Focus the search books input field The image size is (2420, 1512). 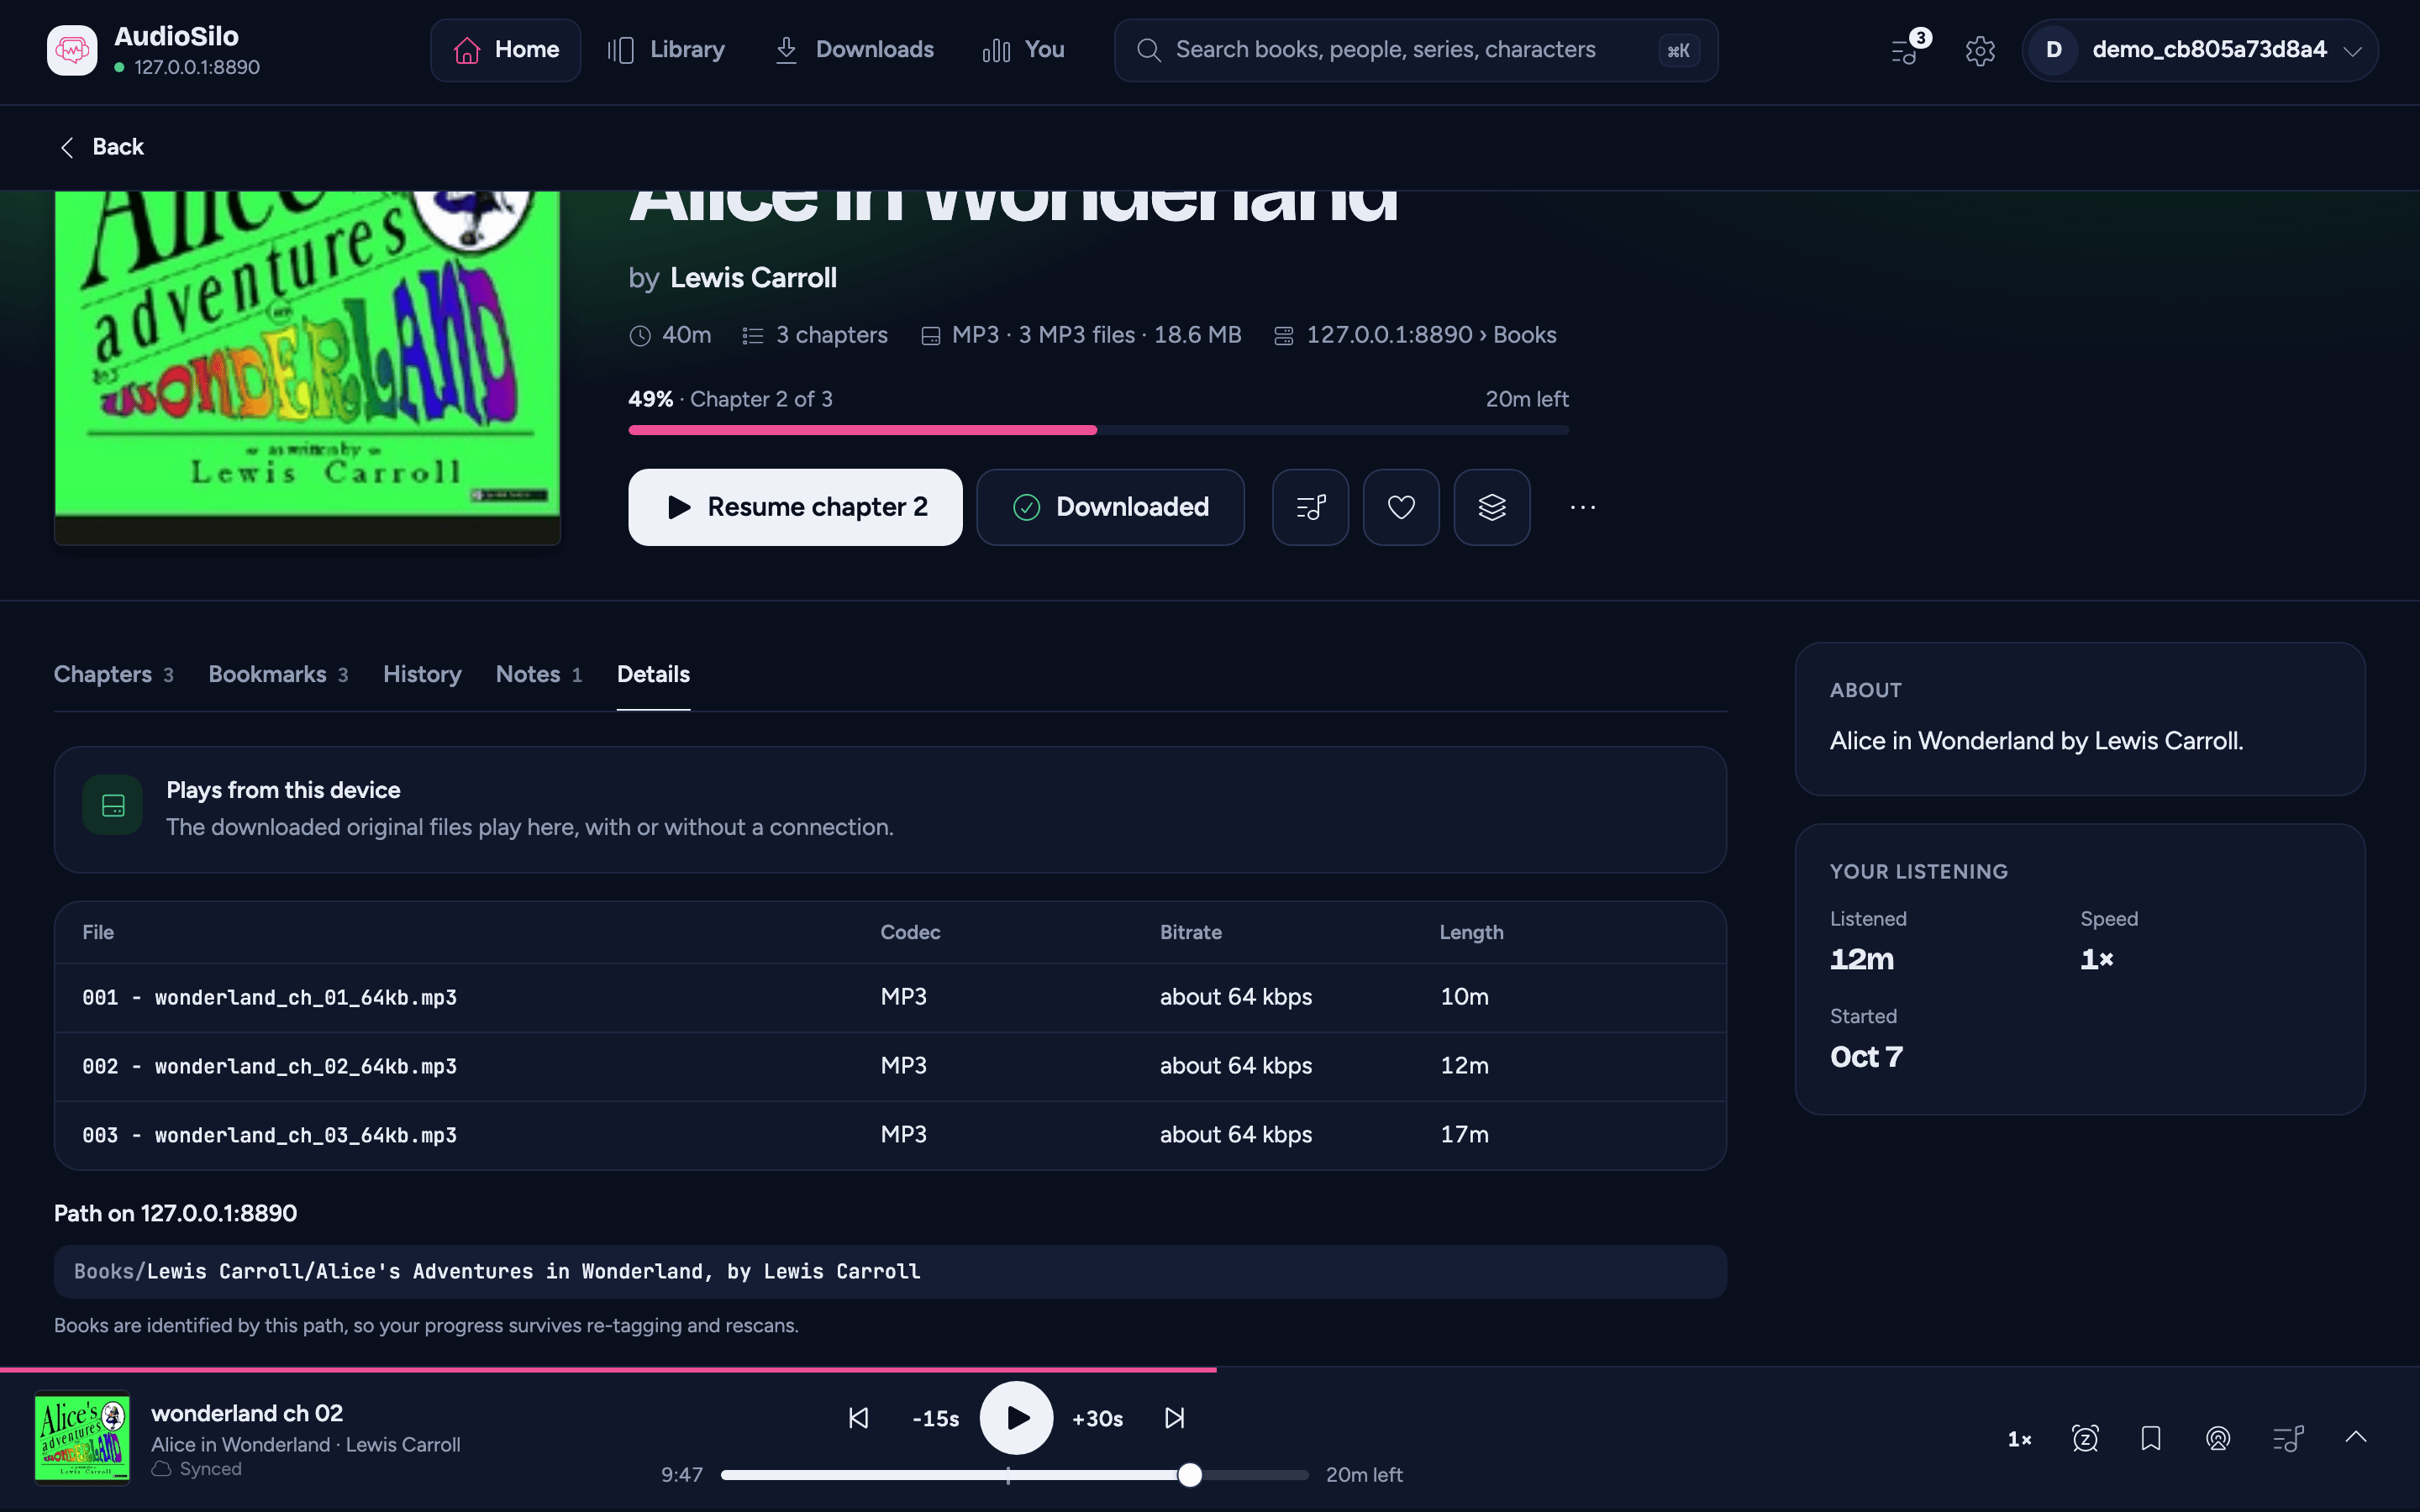[1416, 50]
